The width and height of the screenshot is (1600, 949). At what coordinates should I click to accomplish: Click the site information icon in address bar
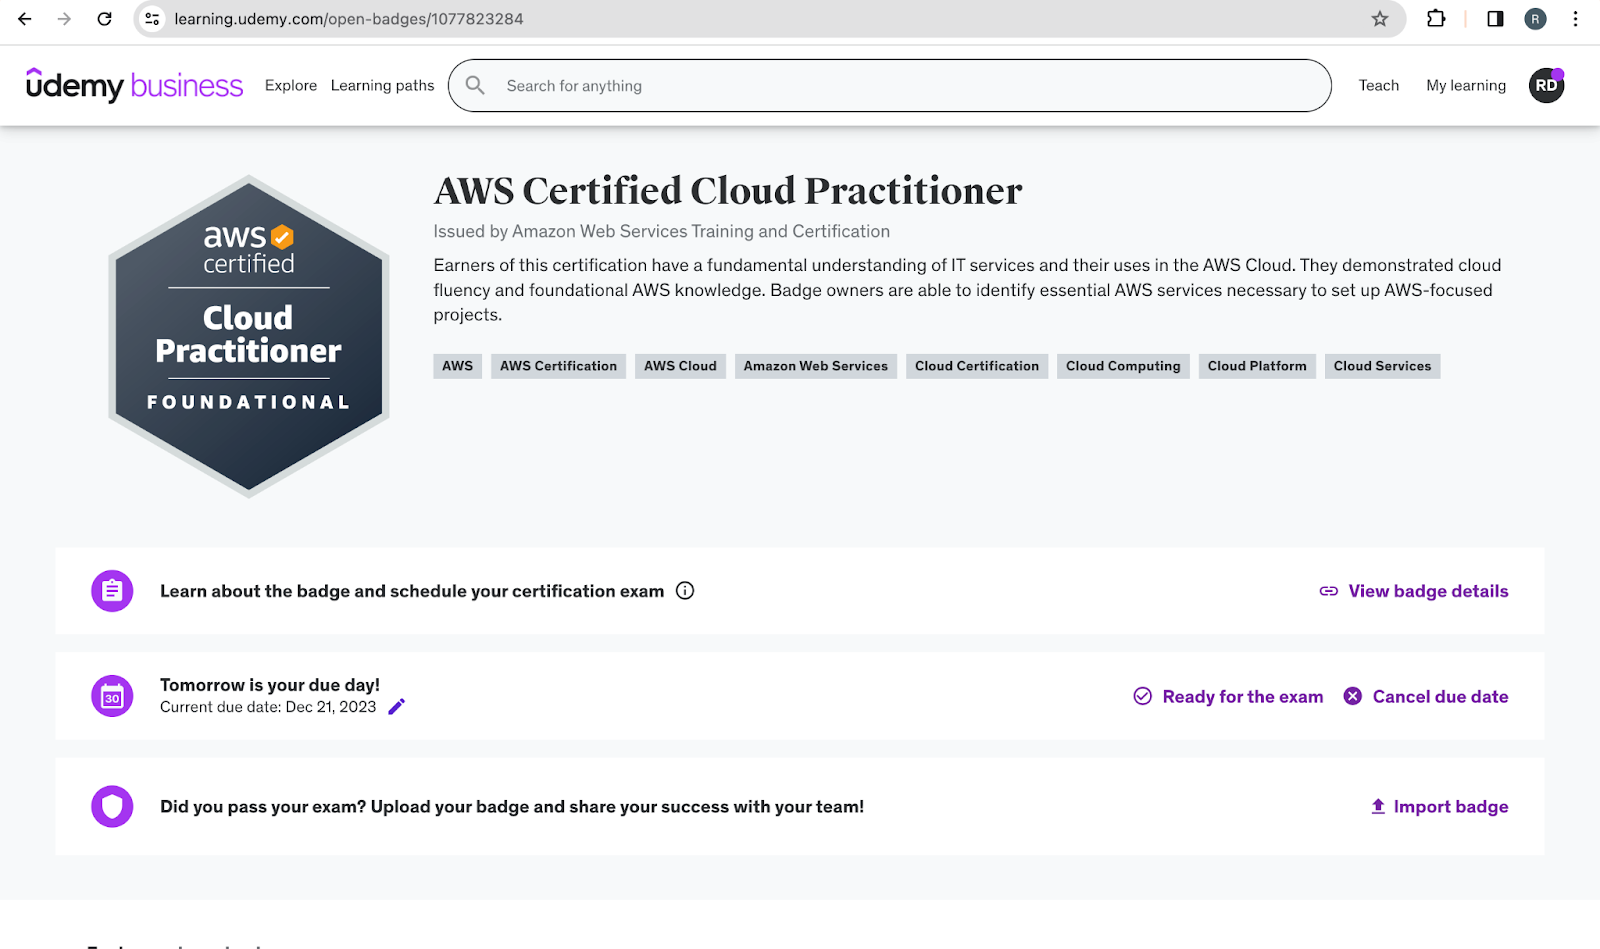(152, 19)
